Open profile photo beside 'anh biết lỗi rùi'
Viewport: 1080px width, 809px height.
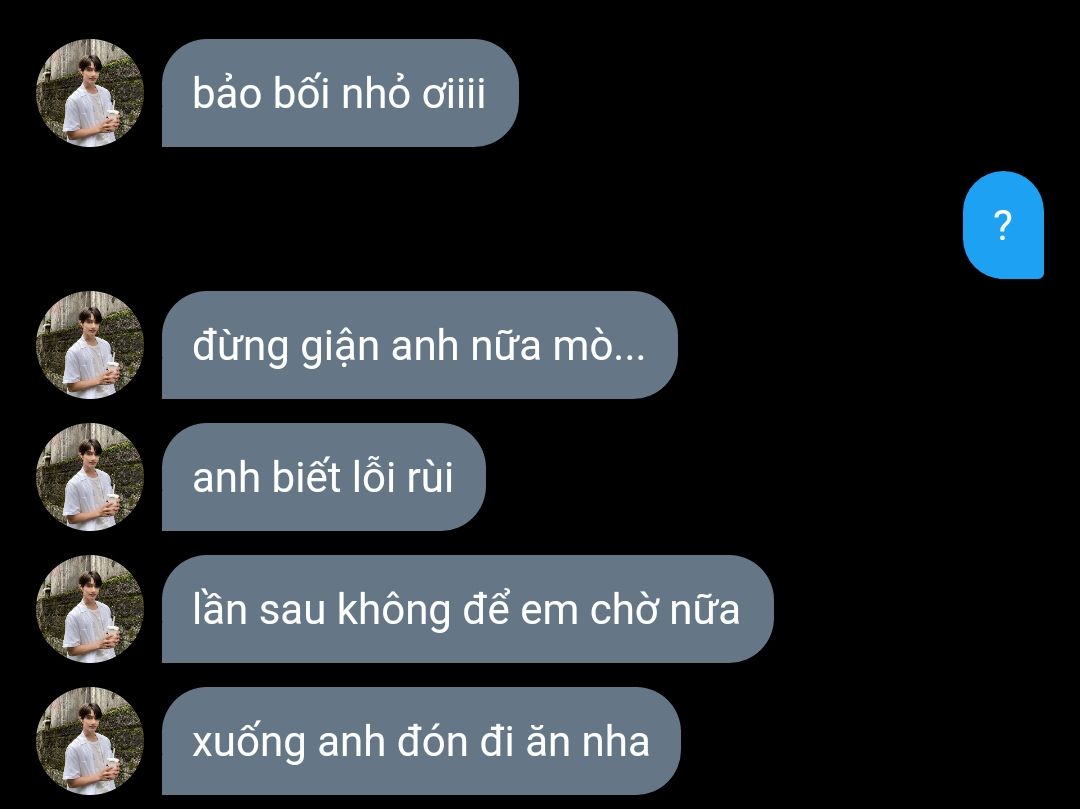[x=90, y=477]
